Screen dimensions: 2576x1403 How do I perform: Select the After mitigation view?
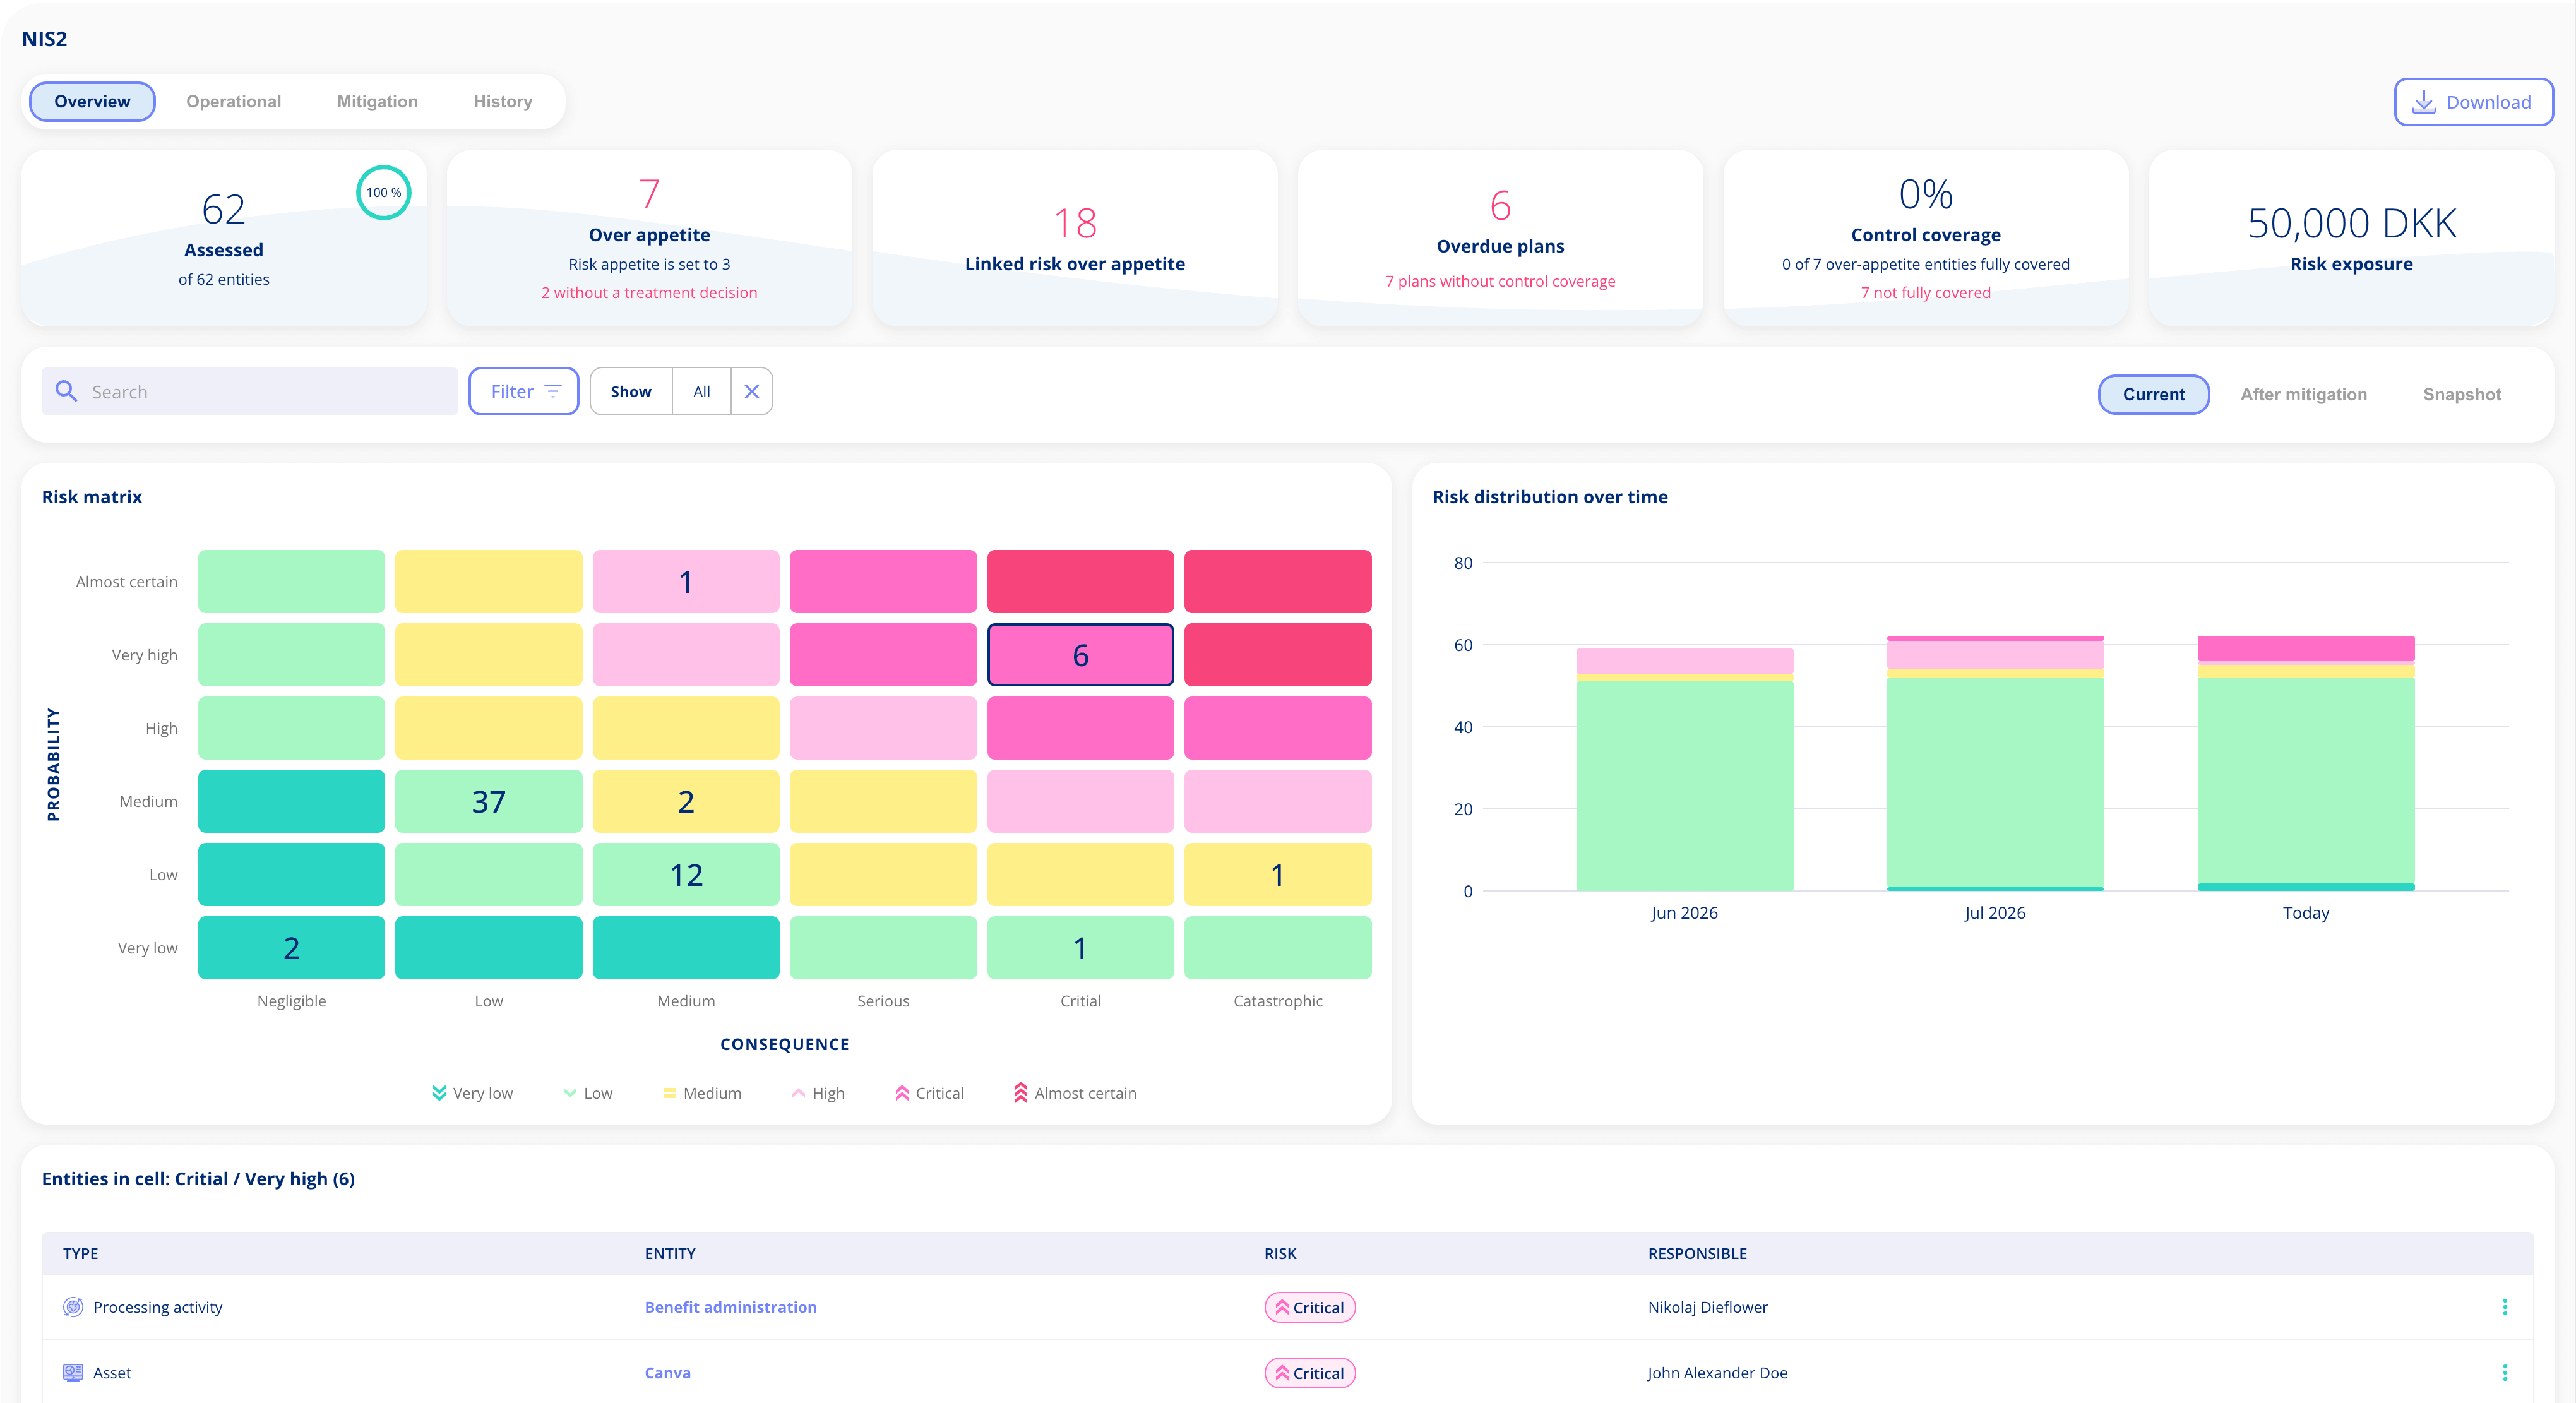click(2303, 394)
